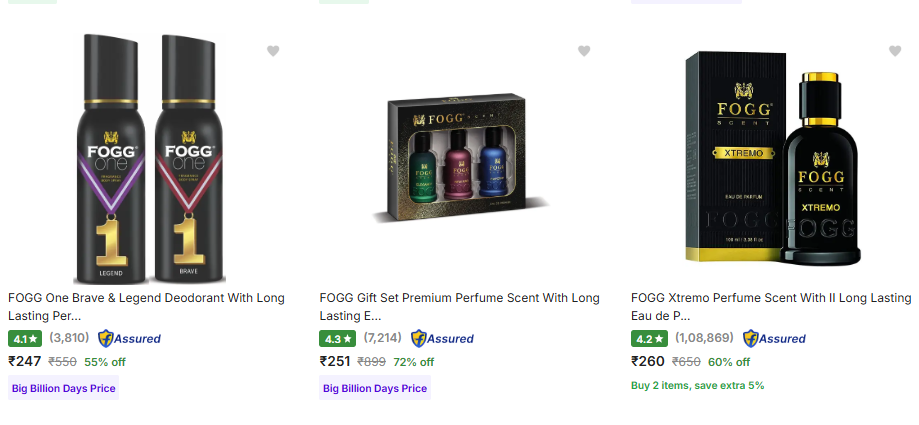Toggle wishlist heart on FOGG Gift Set
919x425 pixels.
pyautogui.click(x=584, y=51)
